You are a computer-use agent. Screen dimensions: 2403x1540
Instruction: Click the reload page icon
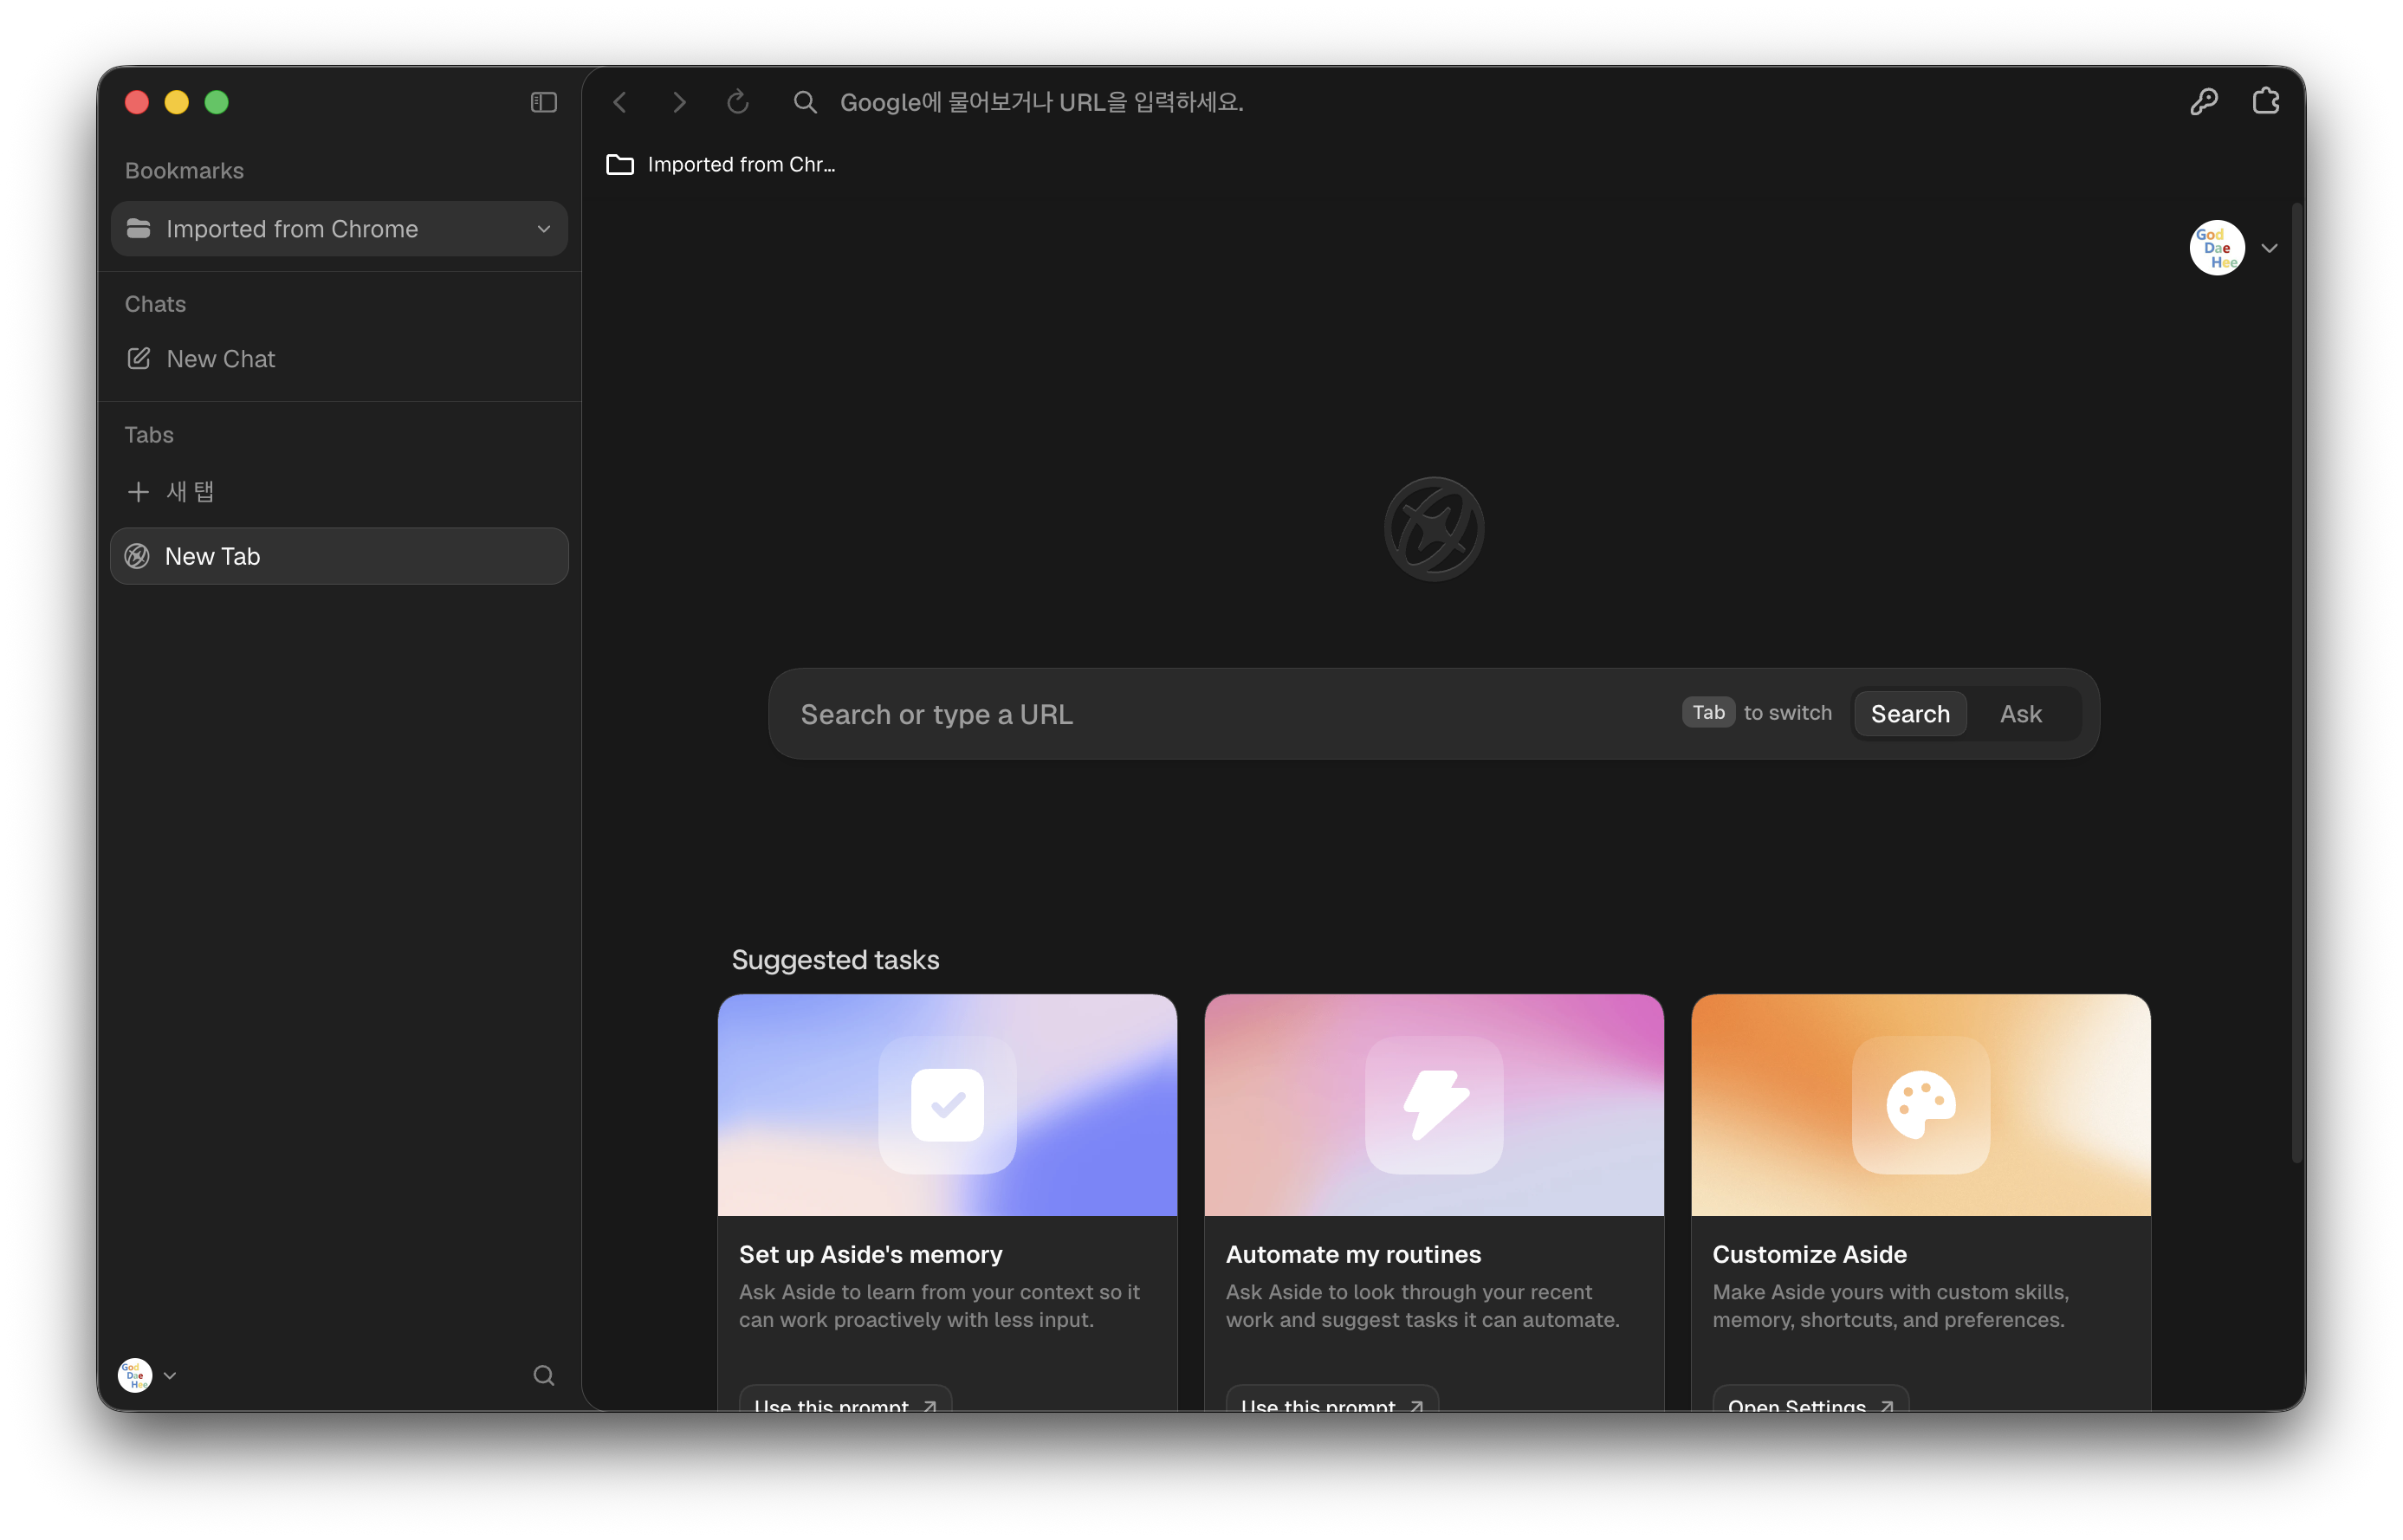738,102
